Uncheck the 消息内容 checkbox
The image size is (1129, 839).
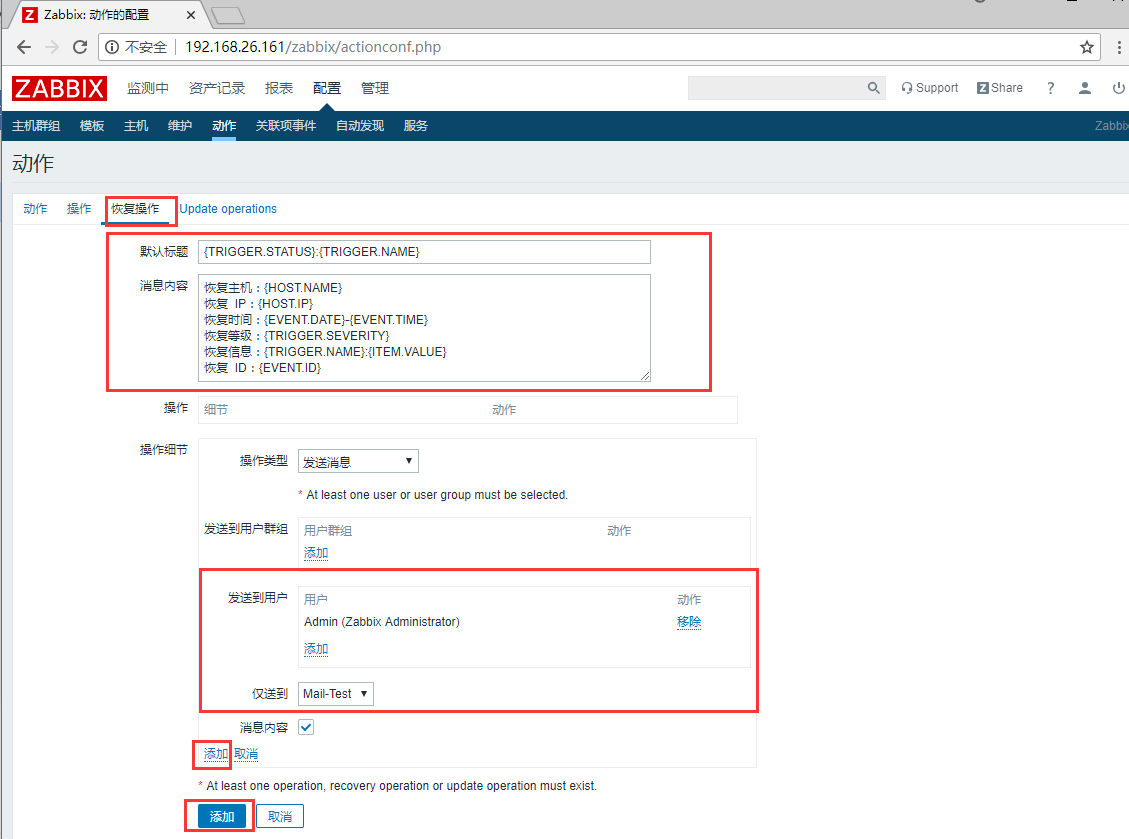(306, 727)
